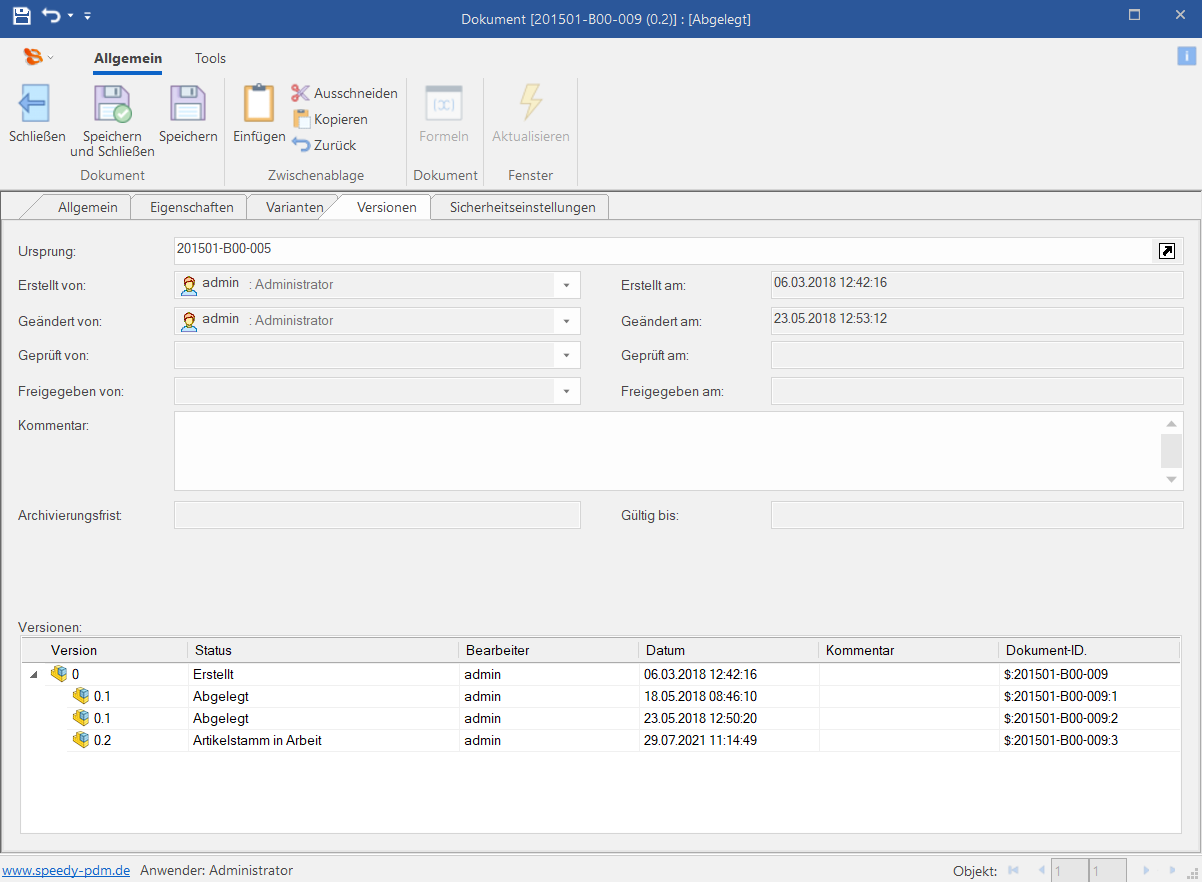Collapse version 0 tree node

35,675
